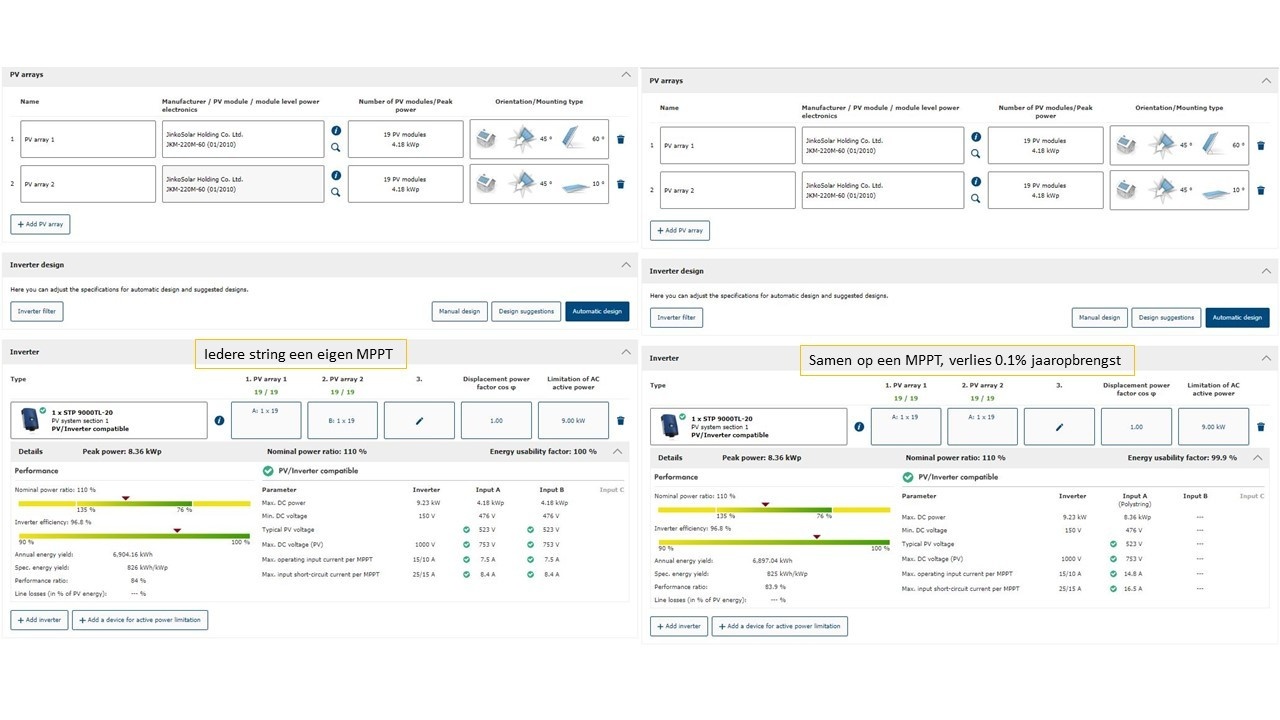
Task: Collapse the Inverter design section in right panel
Action: [x=1266, y=271]
